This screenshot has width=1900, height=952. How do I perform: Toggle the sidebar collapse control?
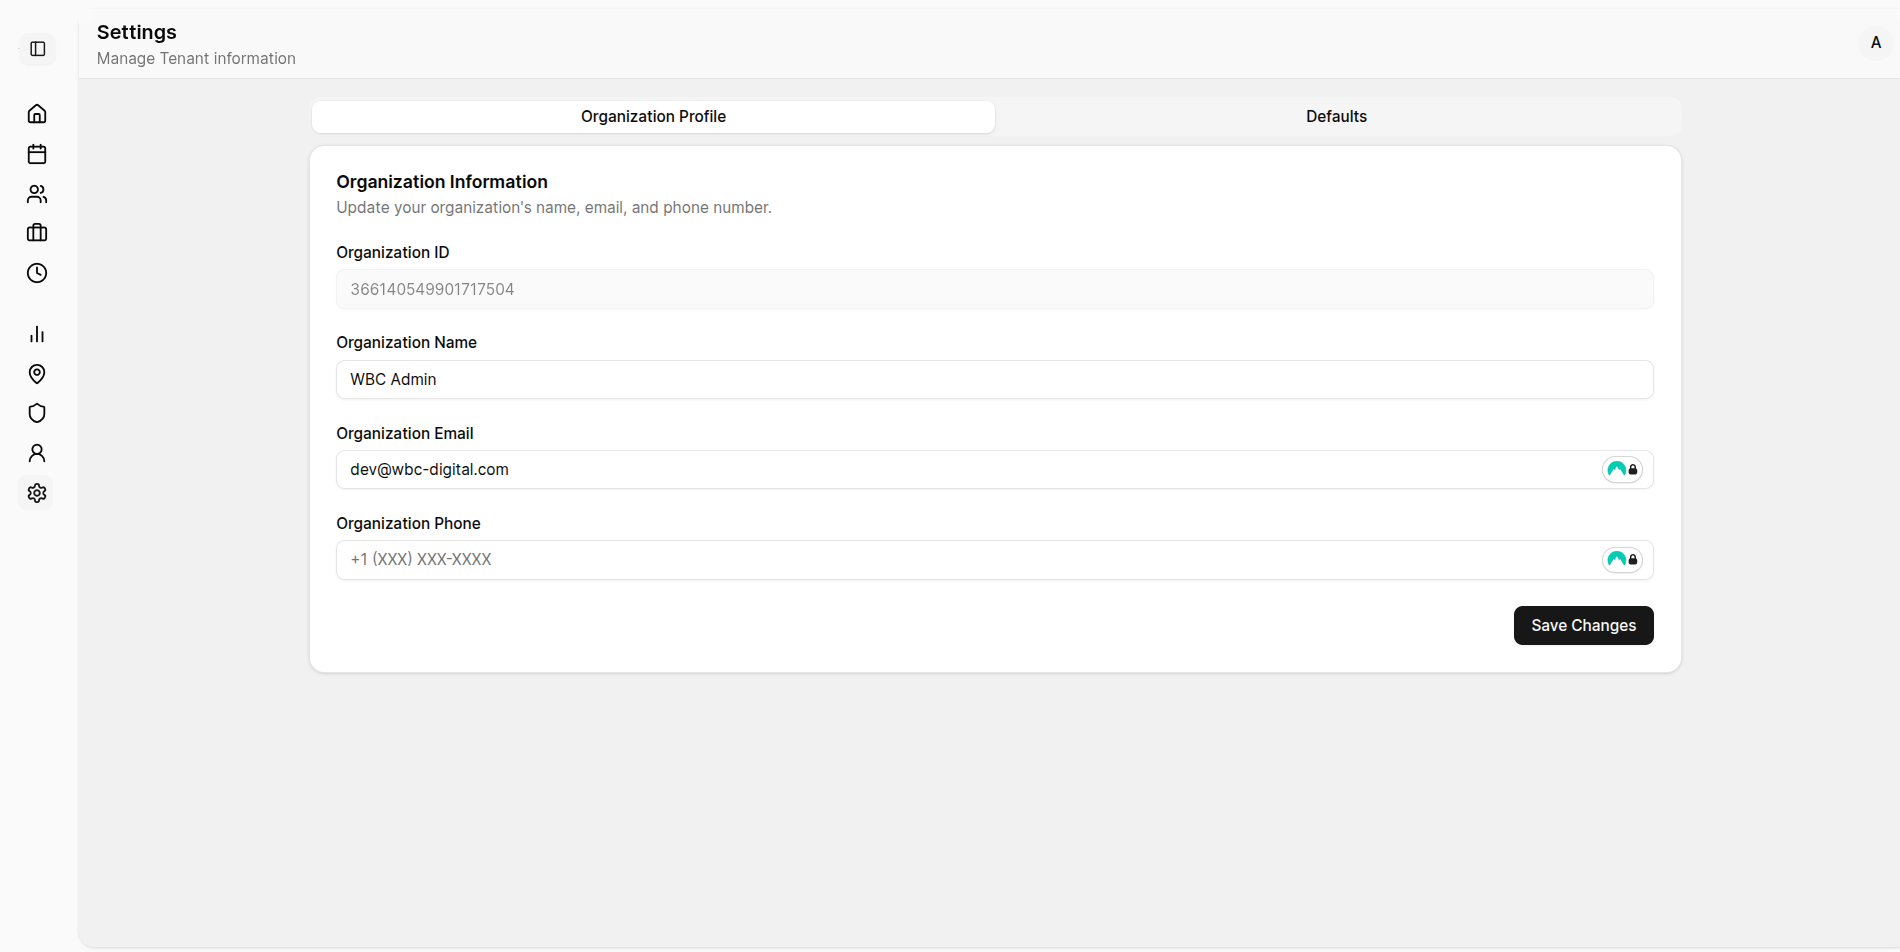[x=38, y=48]
